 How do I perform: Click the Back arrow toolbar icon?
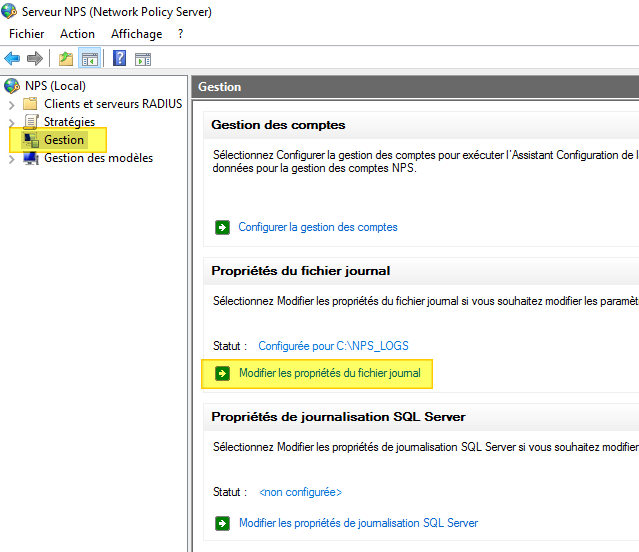tap(12, 59)
